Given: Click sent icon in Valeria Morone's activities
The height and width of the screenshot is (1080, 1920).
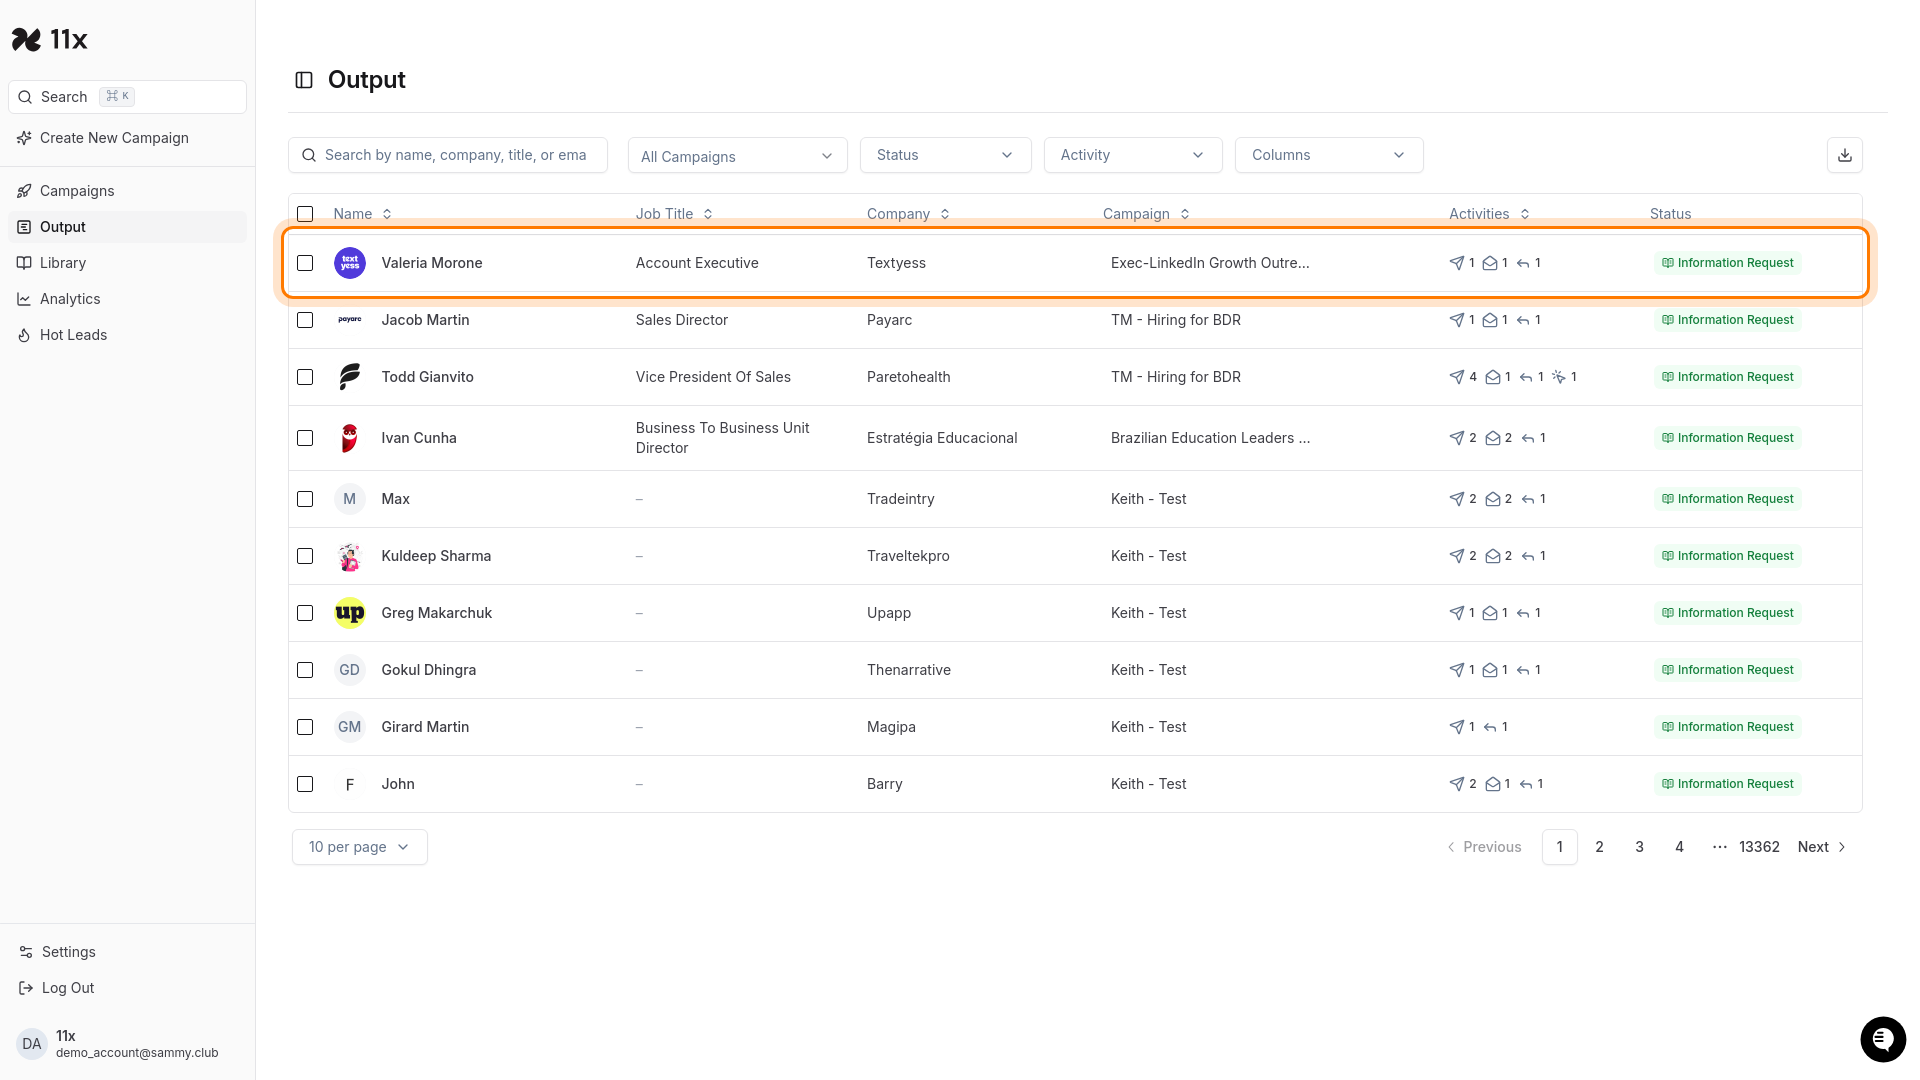Looking at the screenshot, I should [x=1457, y=263].
